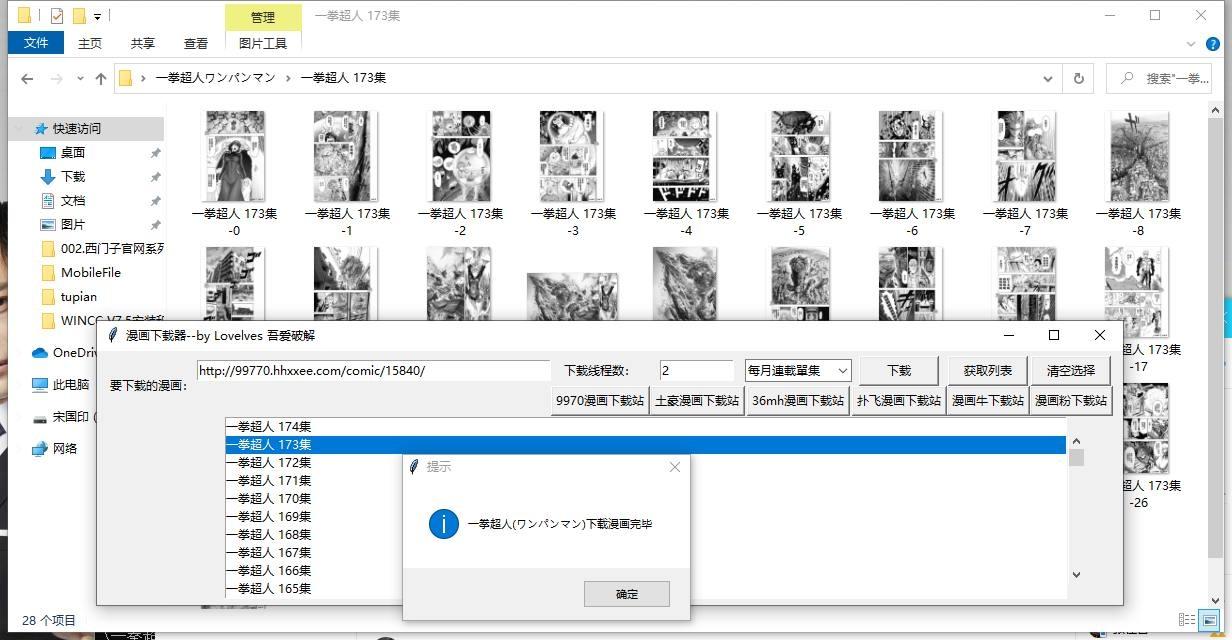Select thumbnail 一拳超人 173集-2
The width and height of the screenshot is (1232, 640).
tap(460, 172)
